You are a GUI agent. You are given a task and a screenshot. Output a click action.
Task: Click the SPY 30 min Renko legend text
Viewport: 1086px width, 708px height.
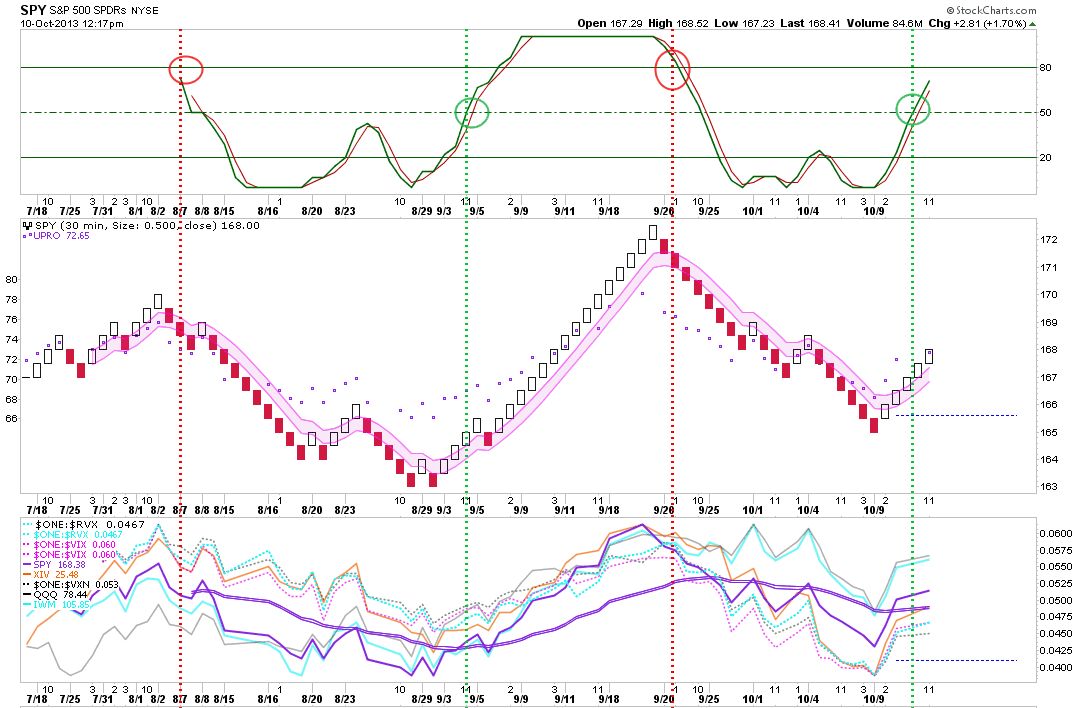148,225
